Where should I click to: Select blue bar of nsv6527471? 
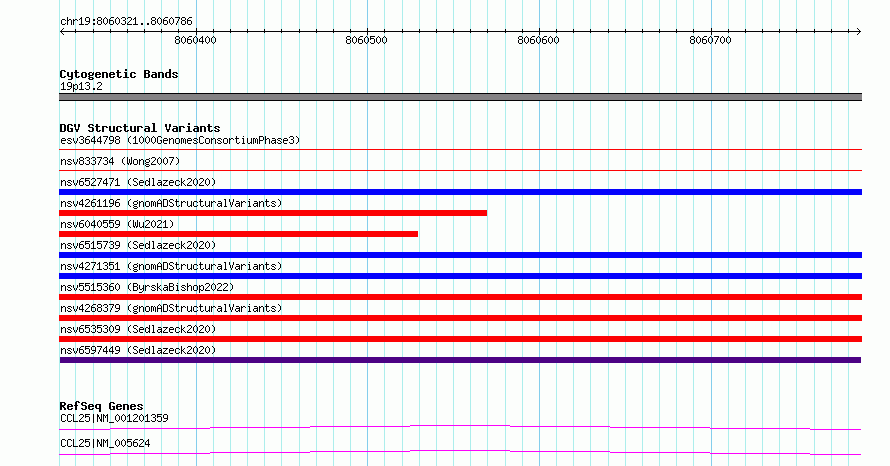[460, 192]
